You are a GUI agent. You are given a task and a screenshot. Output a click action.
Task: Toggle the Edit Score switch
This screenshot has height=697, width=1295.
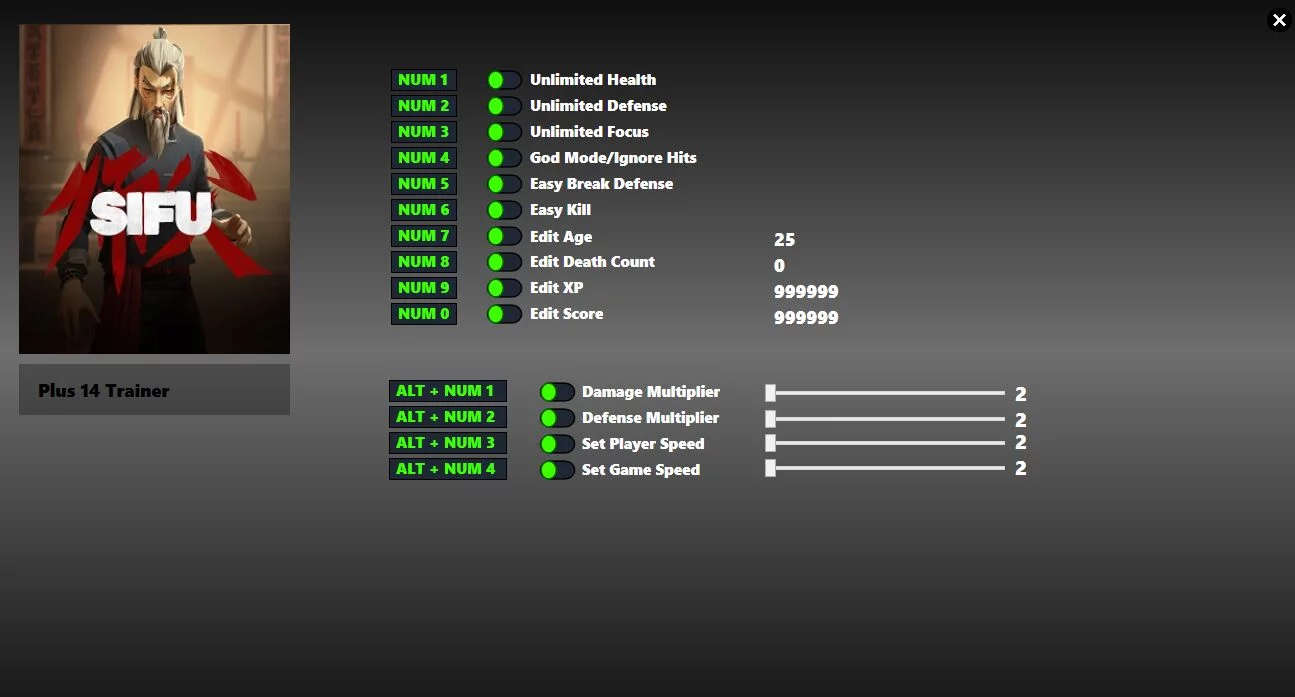point(504,314)
